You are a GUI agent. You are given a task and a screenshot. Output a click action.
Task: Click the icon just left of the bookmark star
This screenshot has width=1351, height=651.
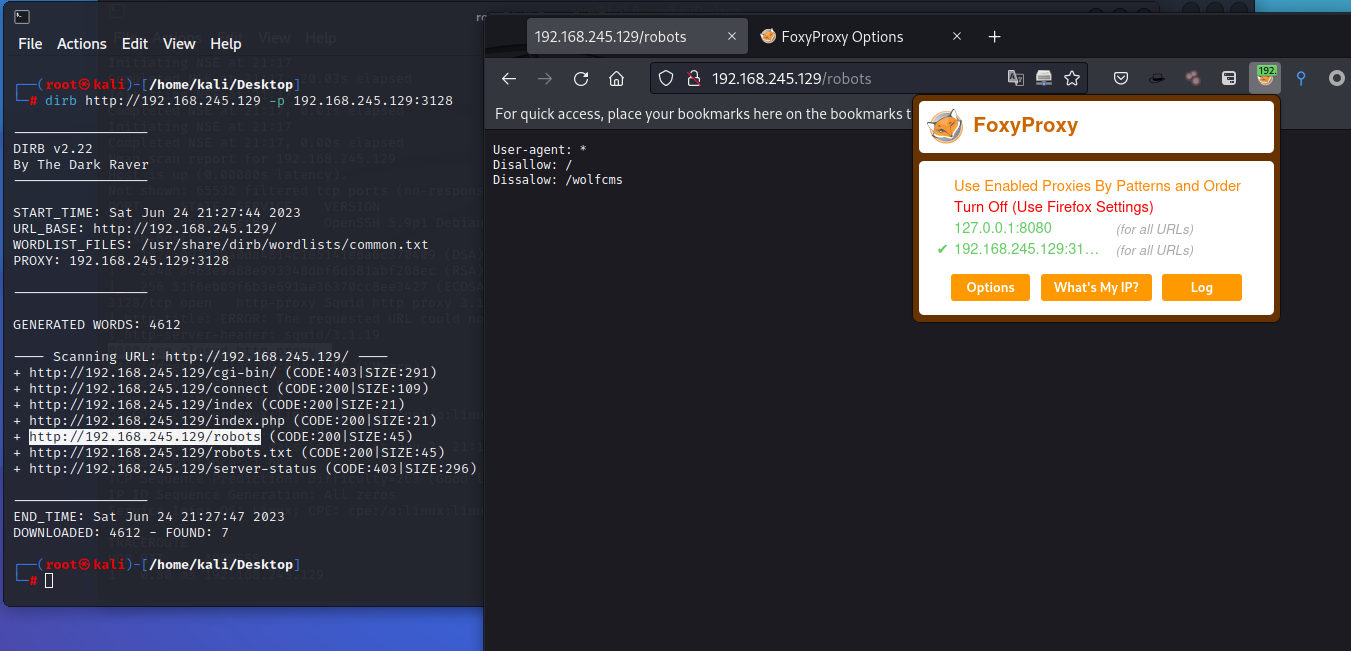pyautogui.click(x=1044, y=78)
